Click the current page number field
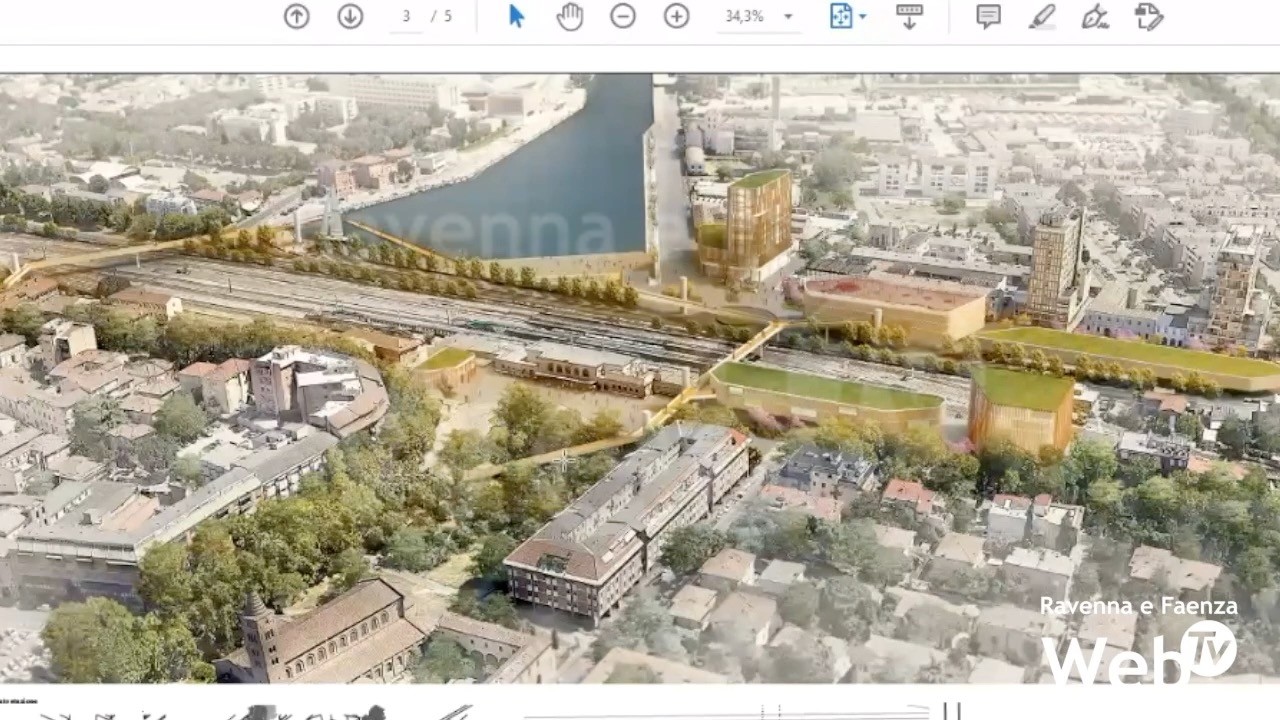This screenshot has height=720, width=1280. [406, 16]
